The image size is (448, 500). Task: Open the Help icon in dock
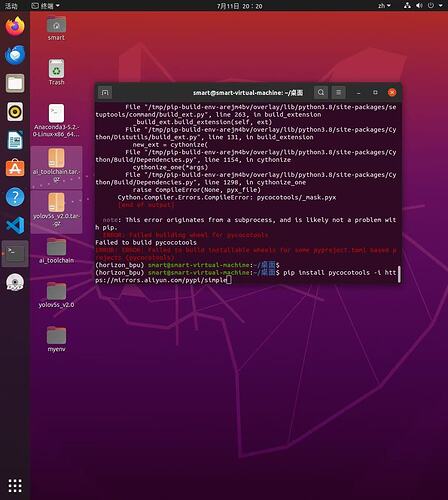coord(15,197)
